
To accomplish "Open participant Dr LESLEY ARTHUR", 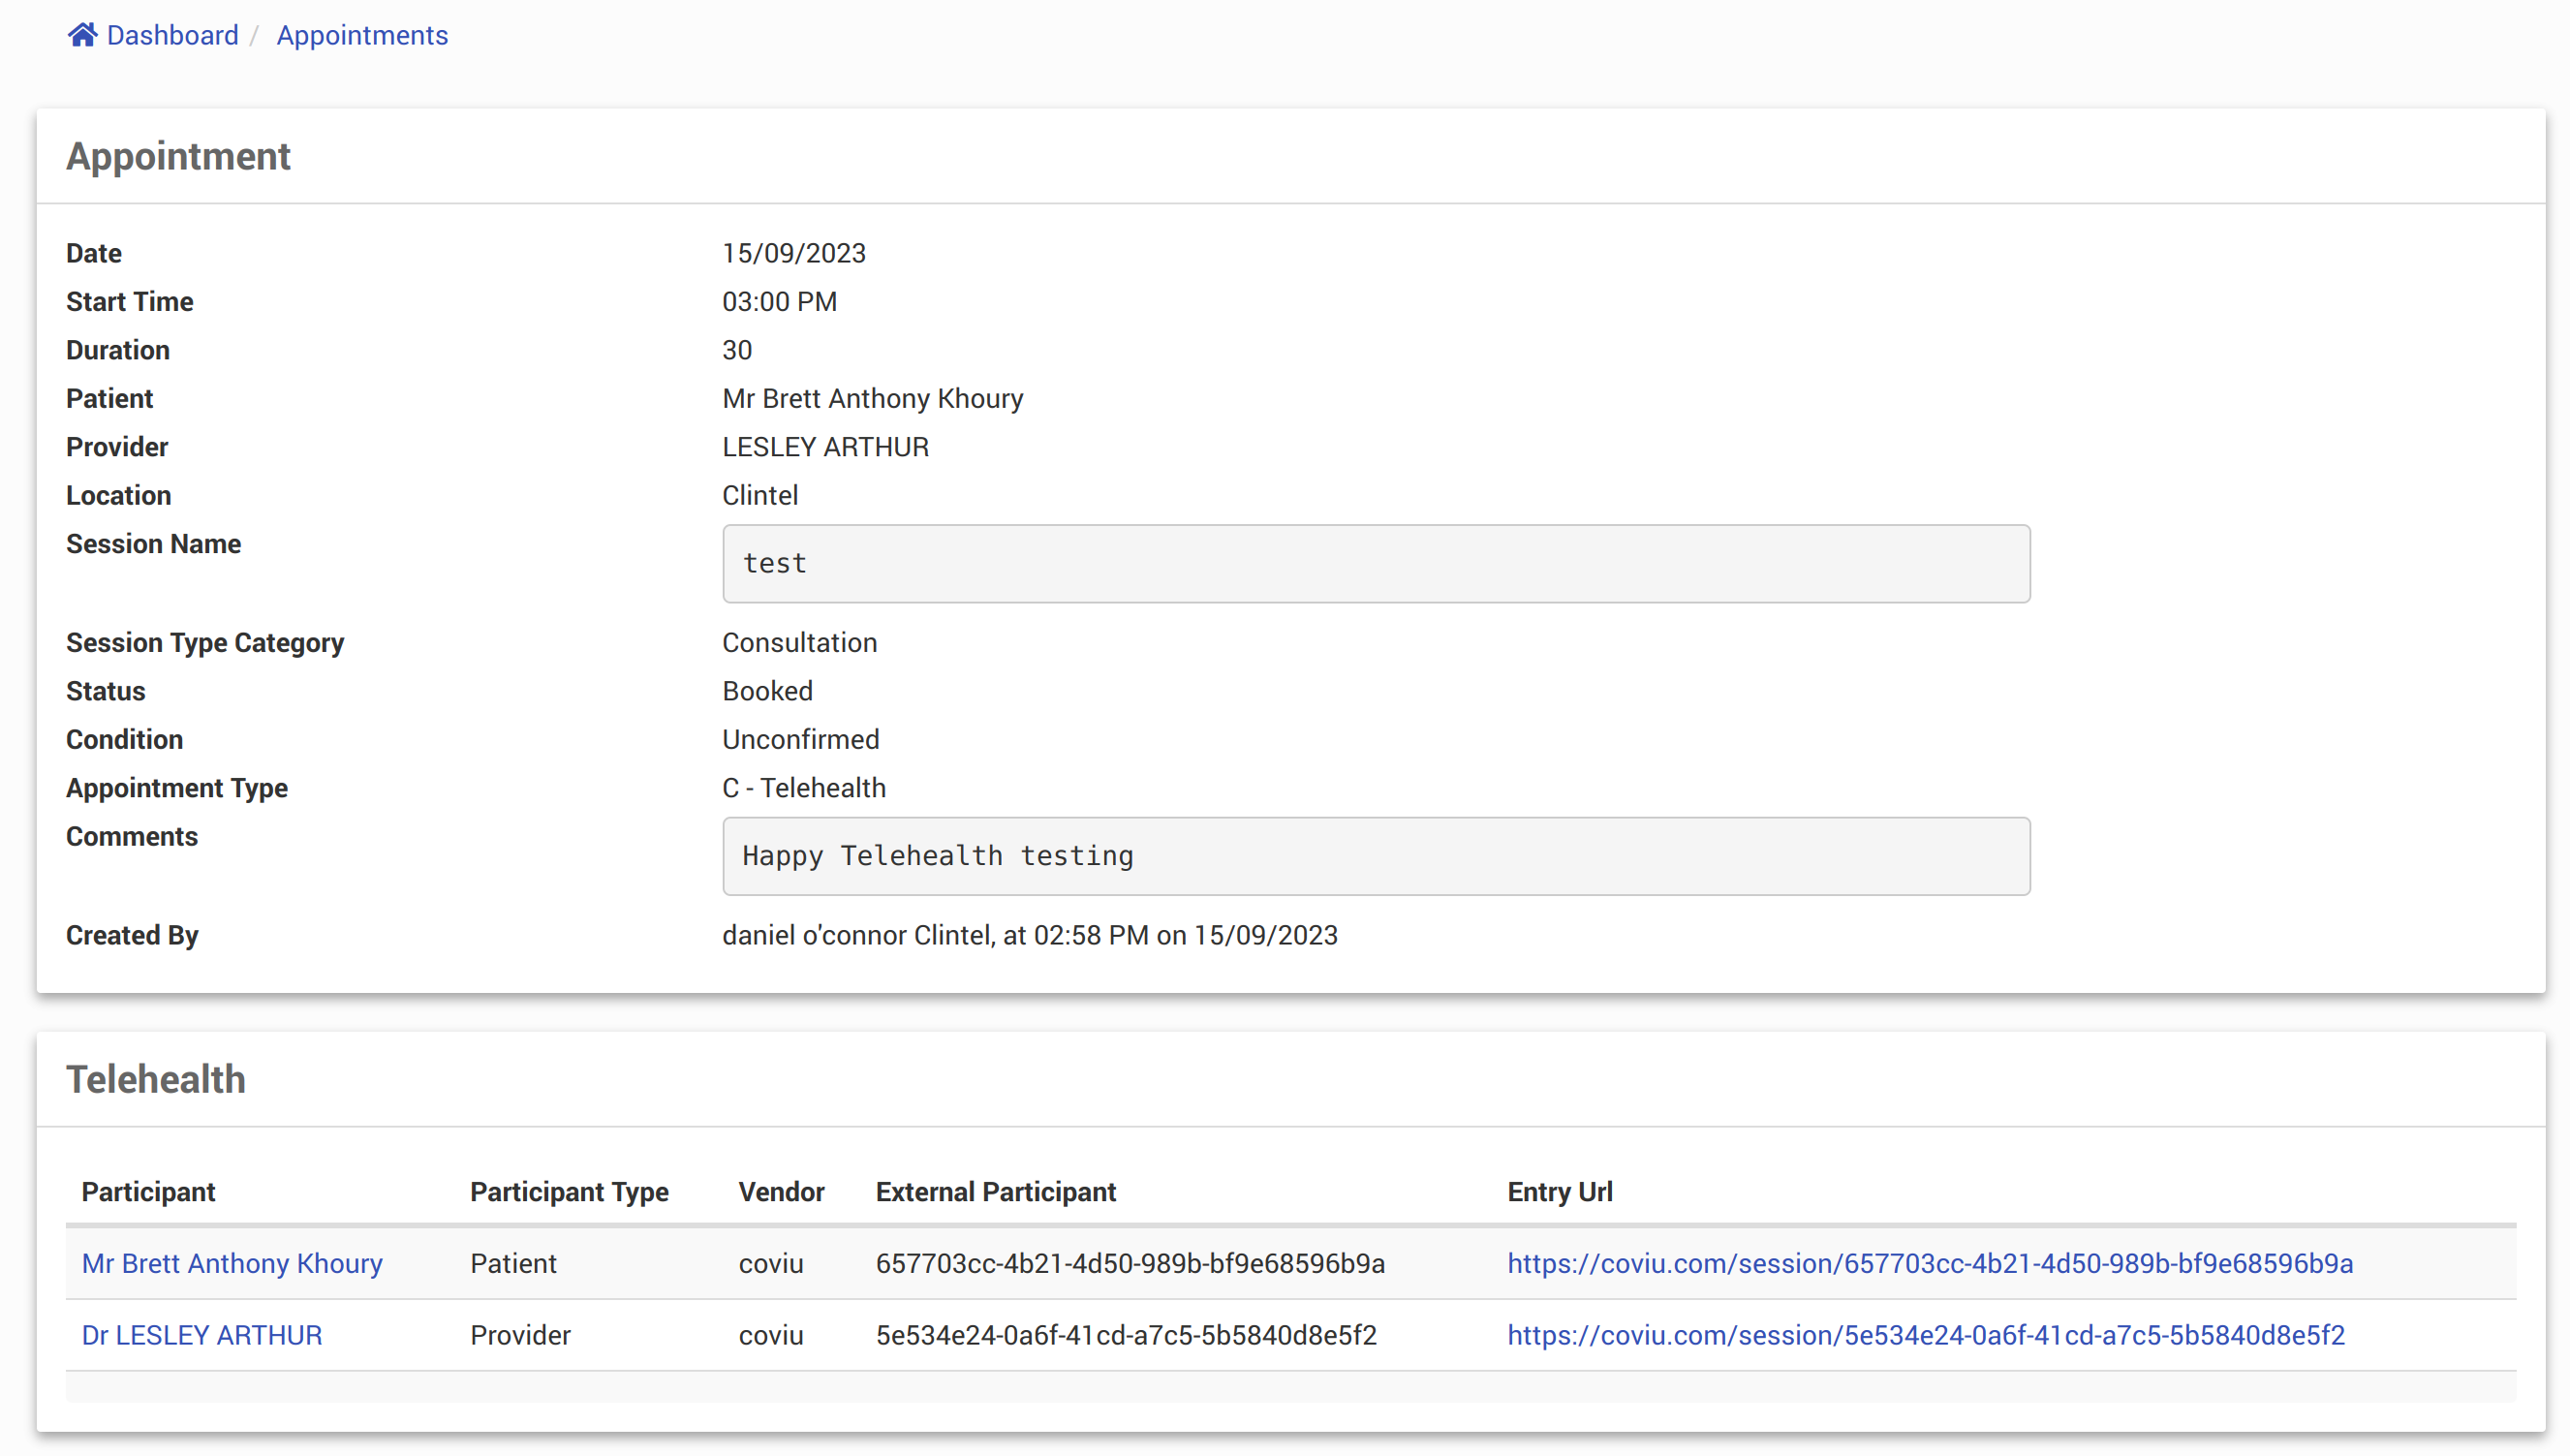I will click(202, 1334).
